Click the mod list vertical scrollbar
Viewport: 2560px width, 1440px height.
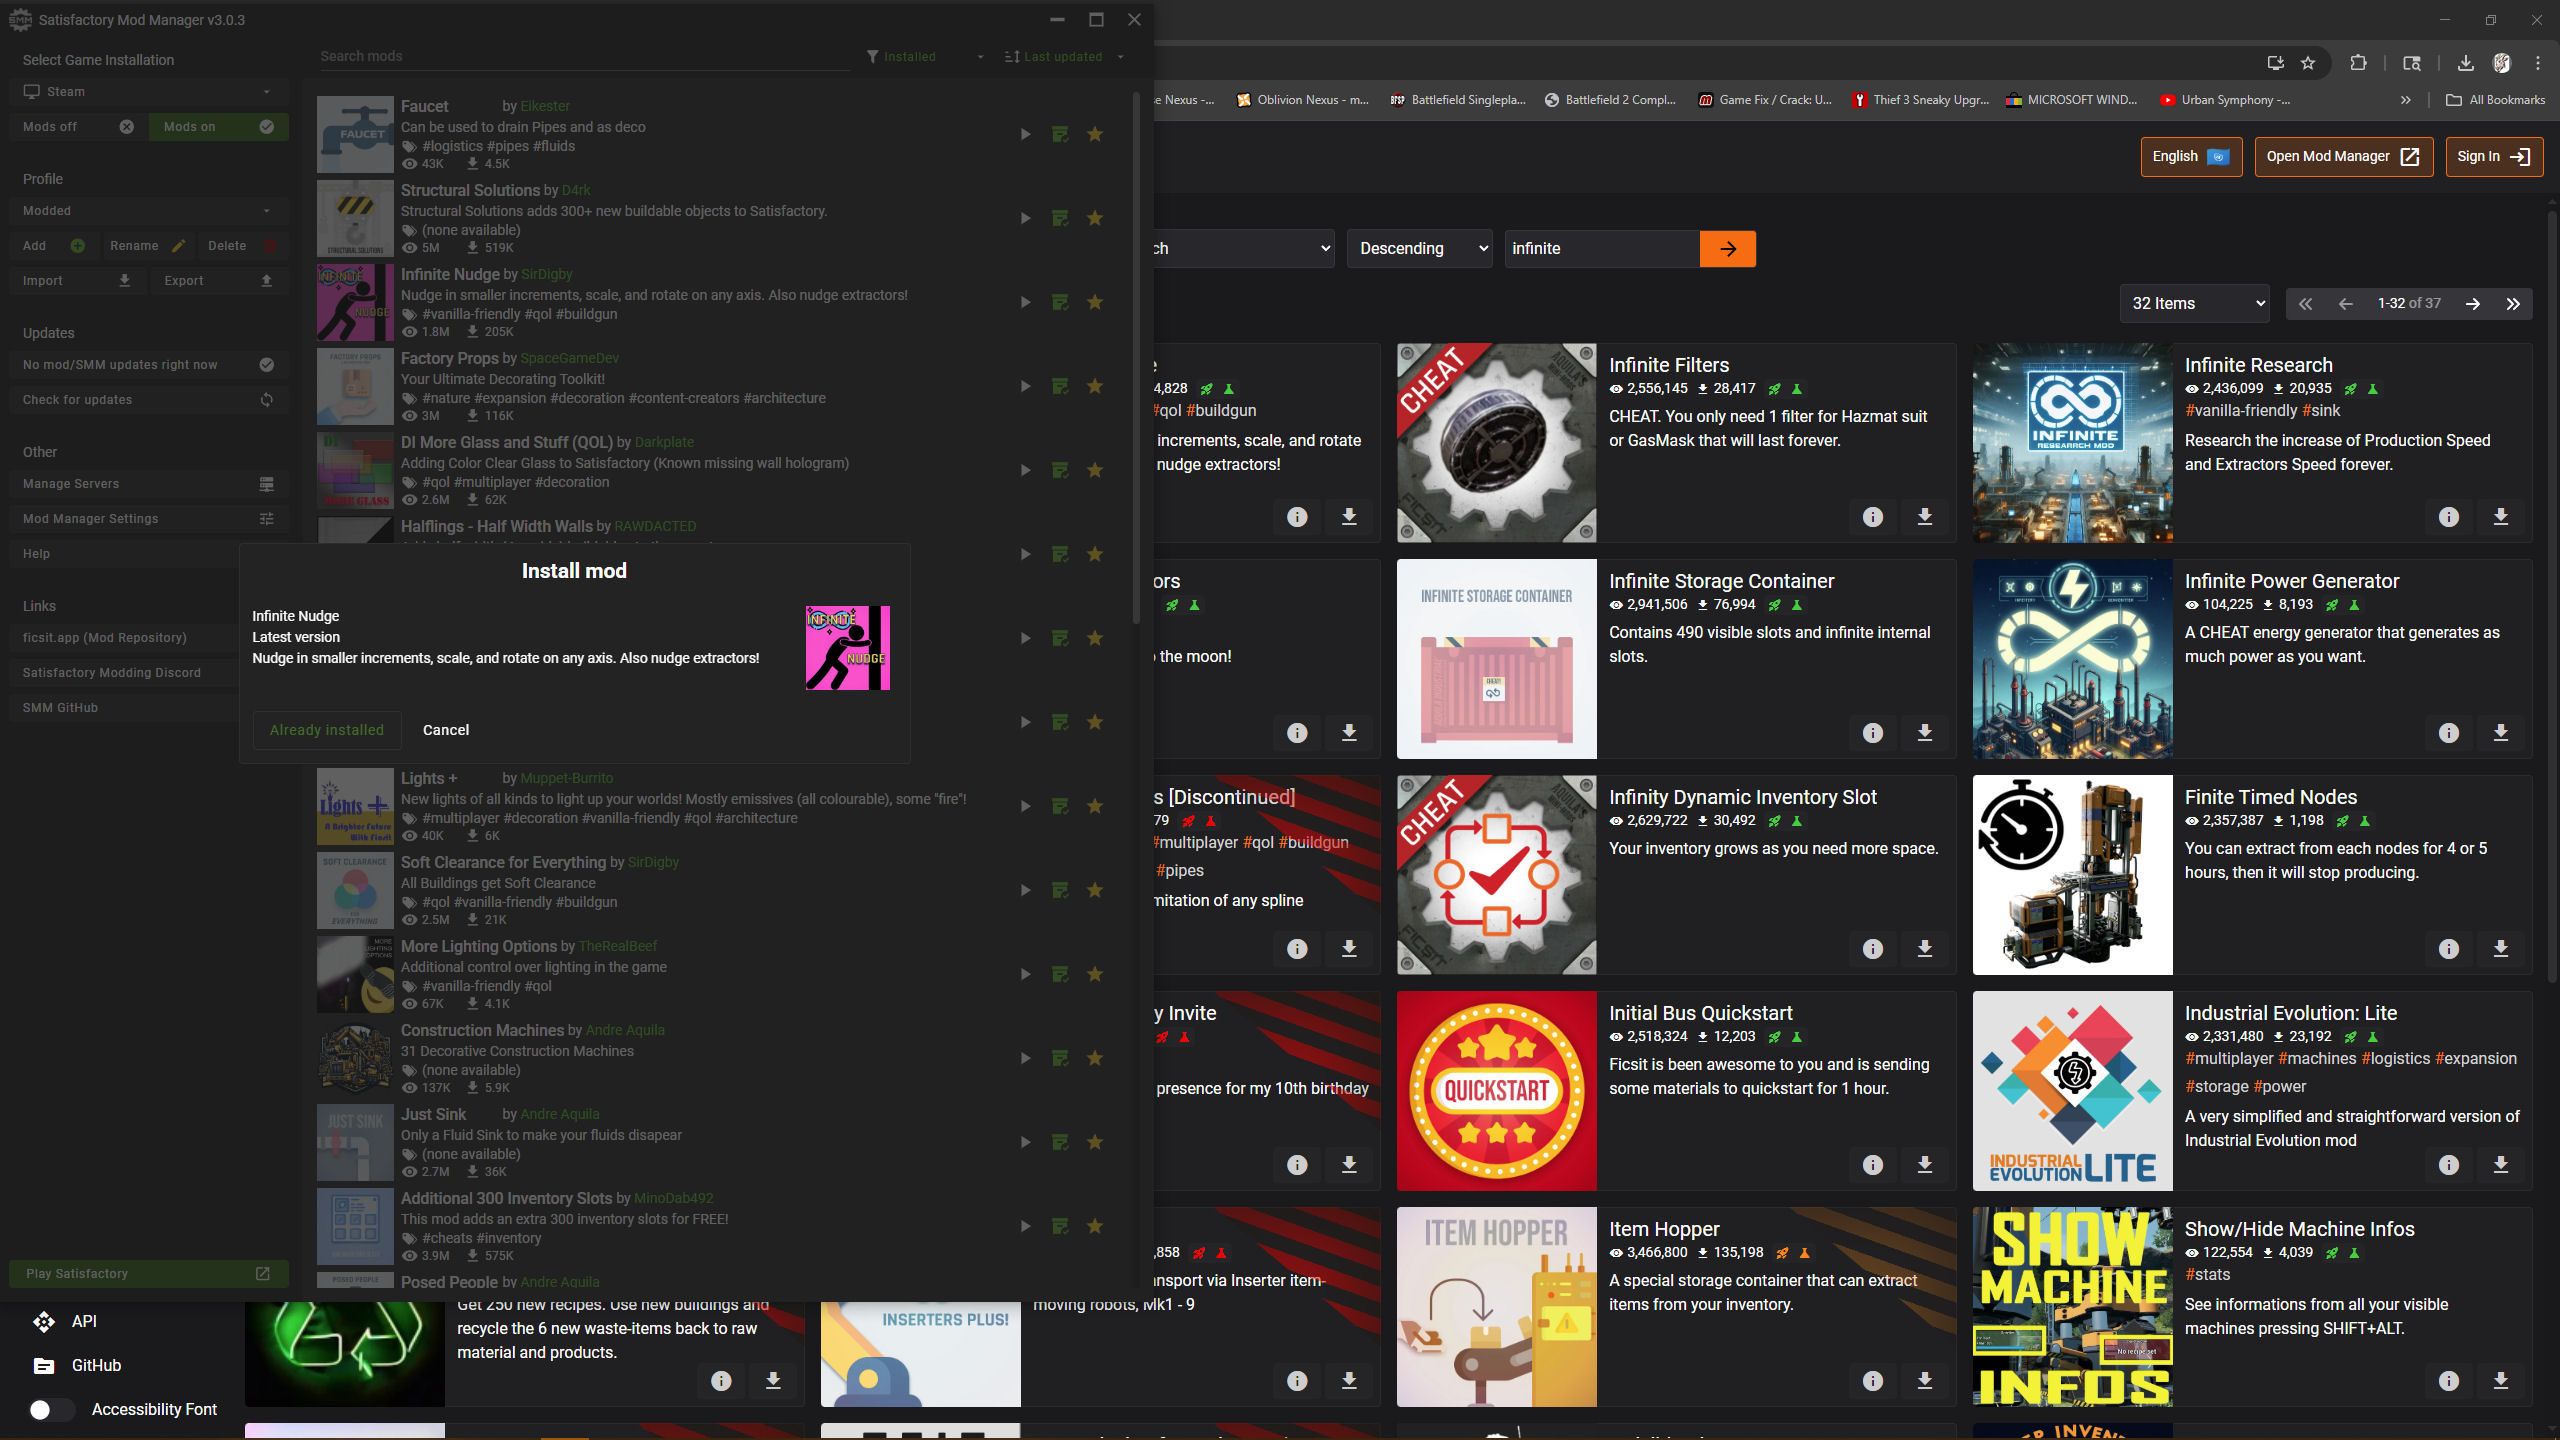point(1136,360)
